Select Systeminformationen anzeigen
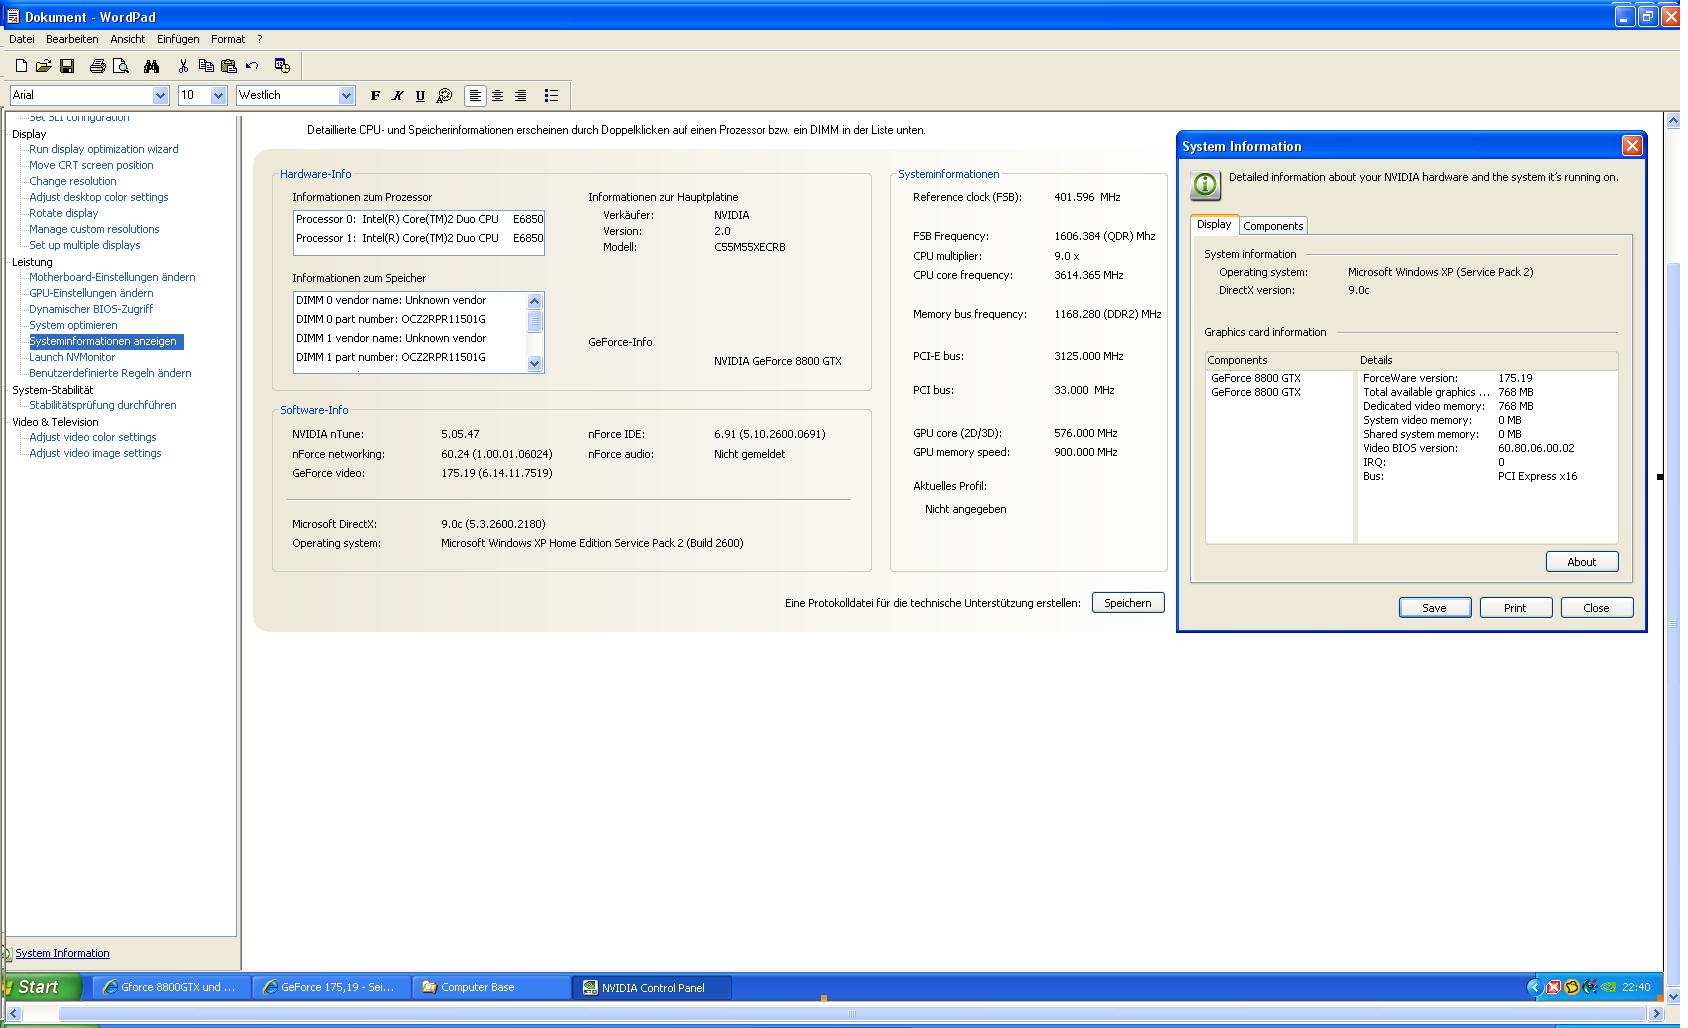Screen dimensions: 1688x1028 pyautogui.click(x=106, y=341)
